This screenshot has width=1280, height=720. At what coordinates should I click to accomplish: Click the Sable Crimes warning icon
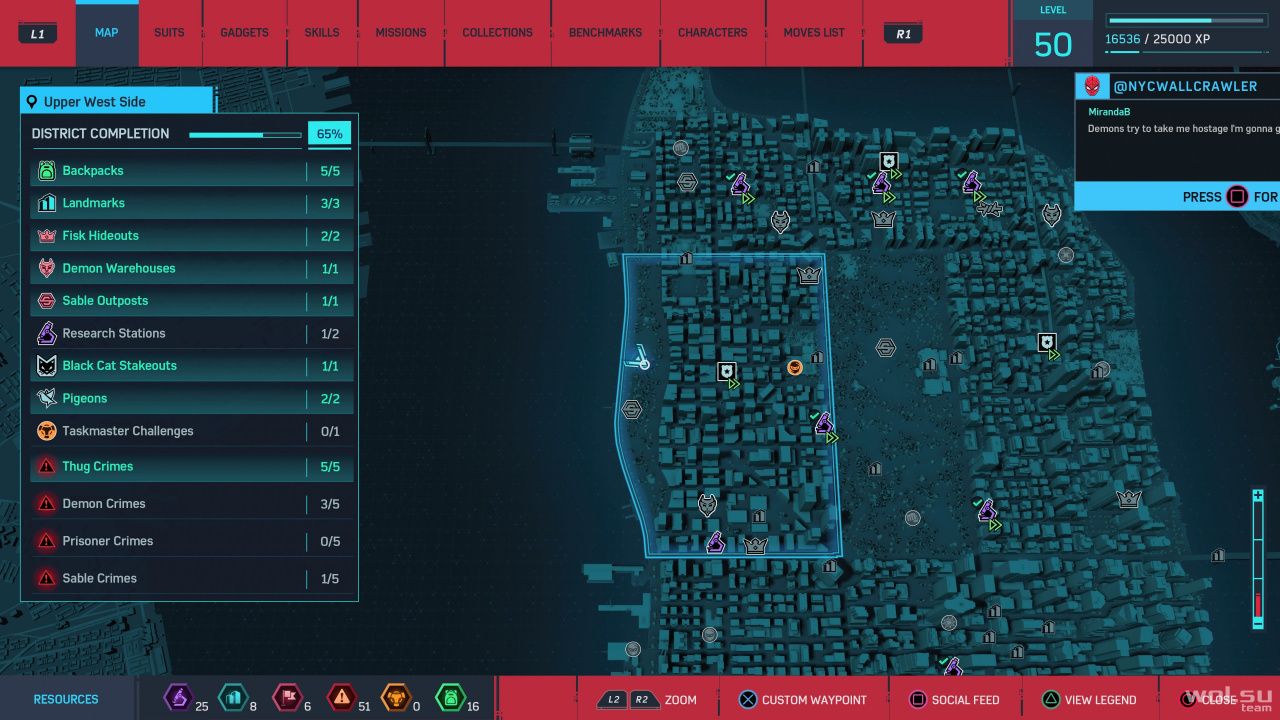46,578
